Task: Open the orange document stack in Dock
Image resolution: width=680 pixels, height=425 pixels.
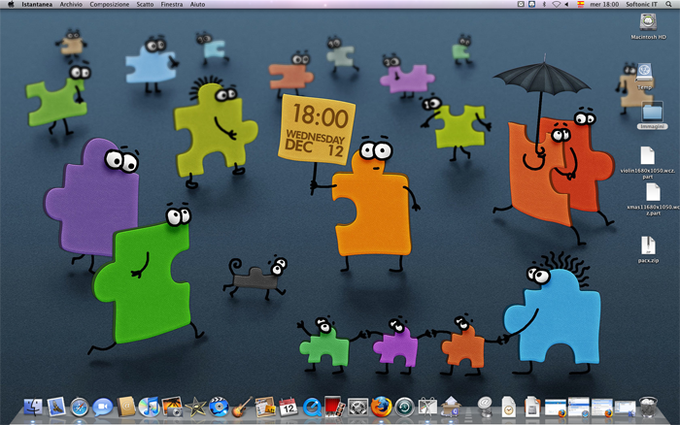Action: tap(532, 407)
